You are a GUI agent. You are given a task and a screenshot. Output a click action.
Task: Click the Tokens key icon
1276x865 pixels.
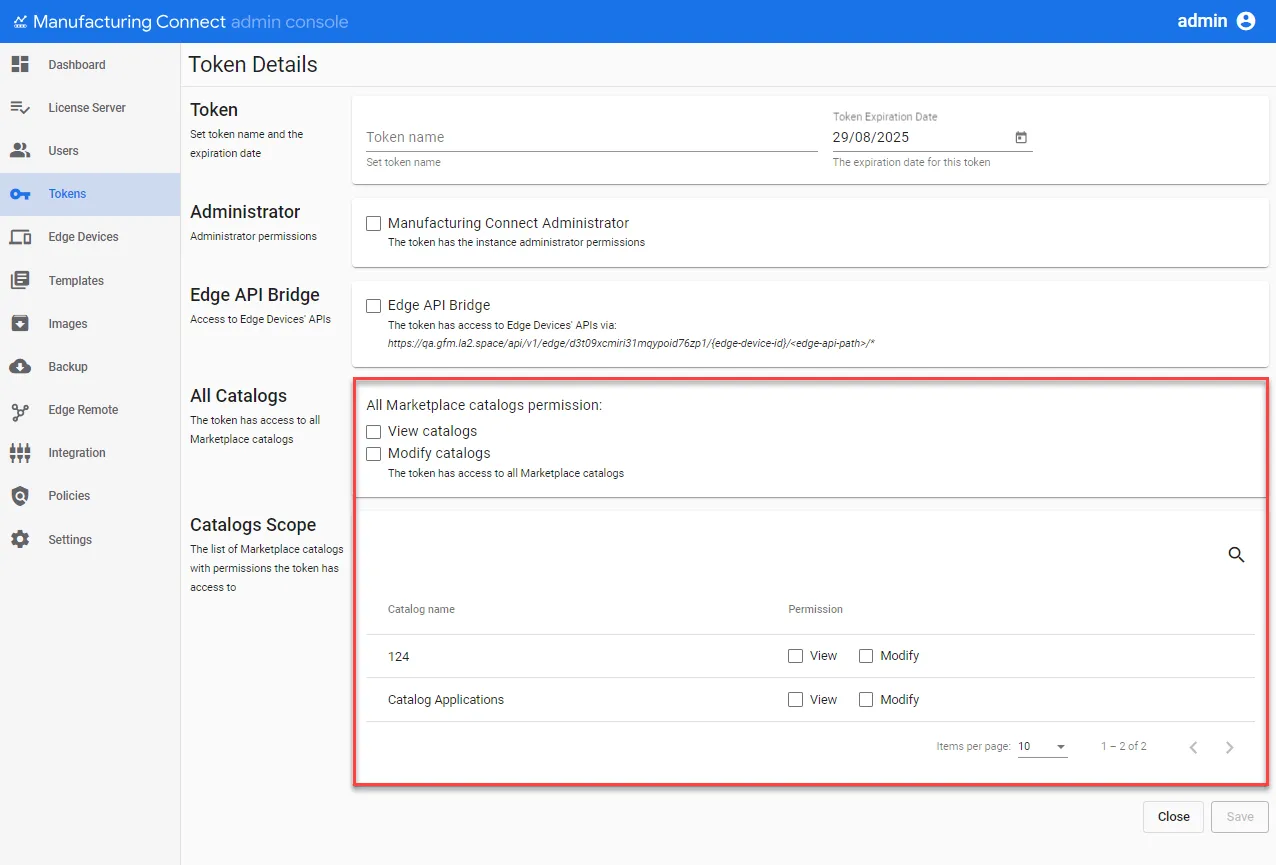[20, 194]
